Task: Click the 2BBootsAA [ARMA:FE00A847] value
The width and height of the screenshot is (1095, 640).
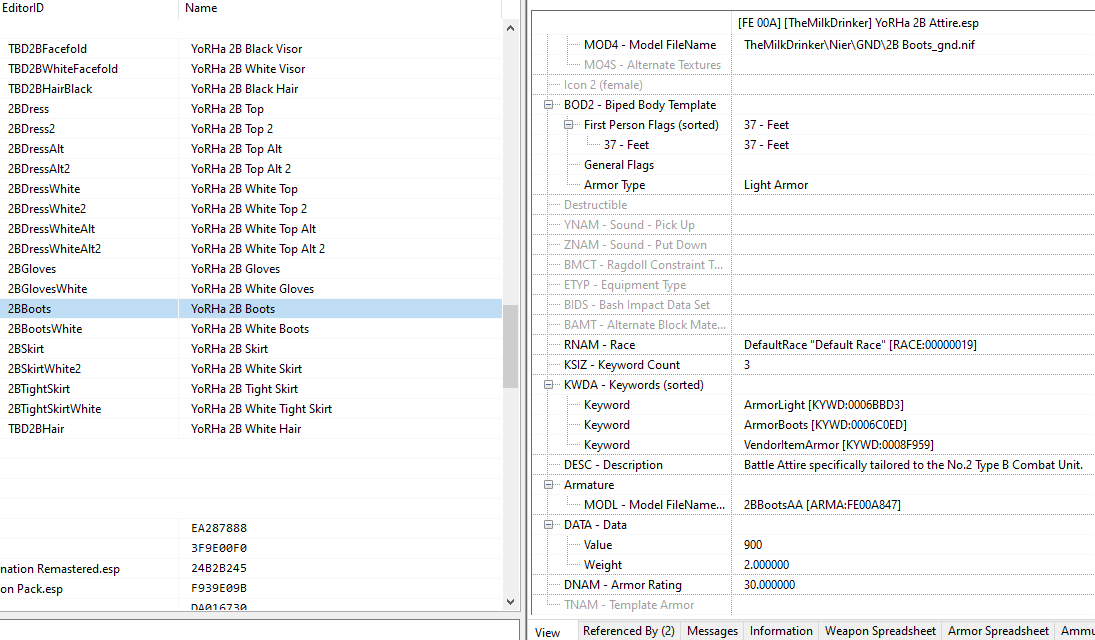Action: click(822, 505)
